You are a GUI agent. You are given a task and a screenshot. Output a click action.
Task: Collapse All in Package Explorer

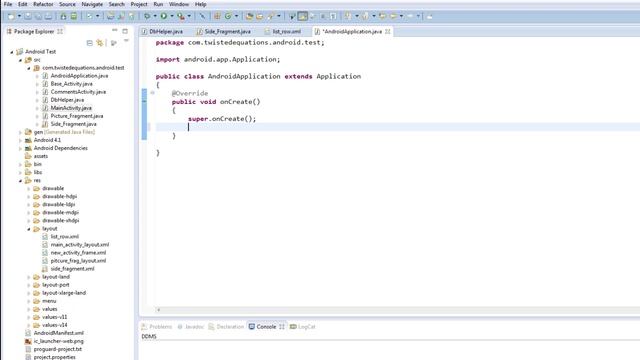[x=89, y=43]
